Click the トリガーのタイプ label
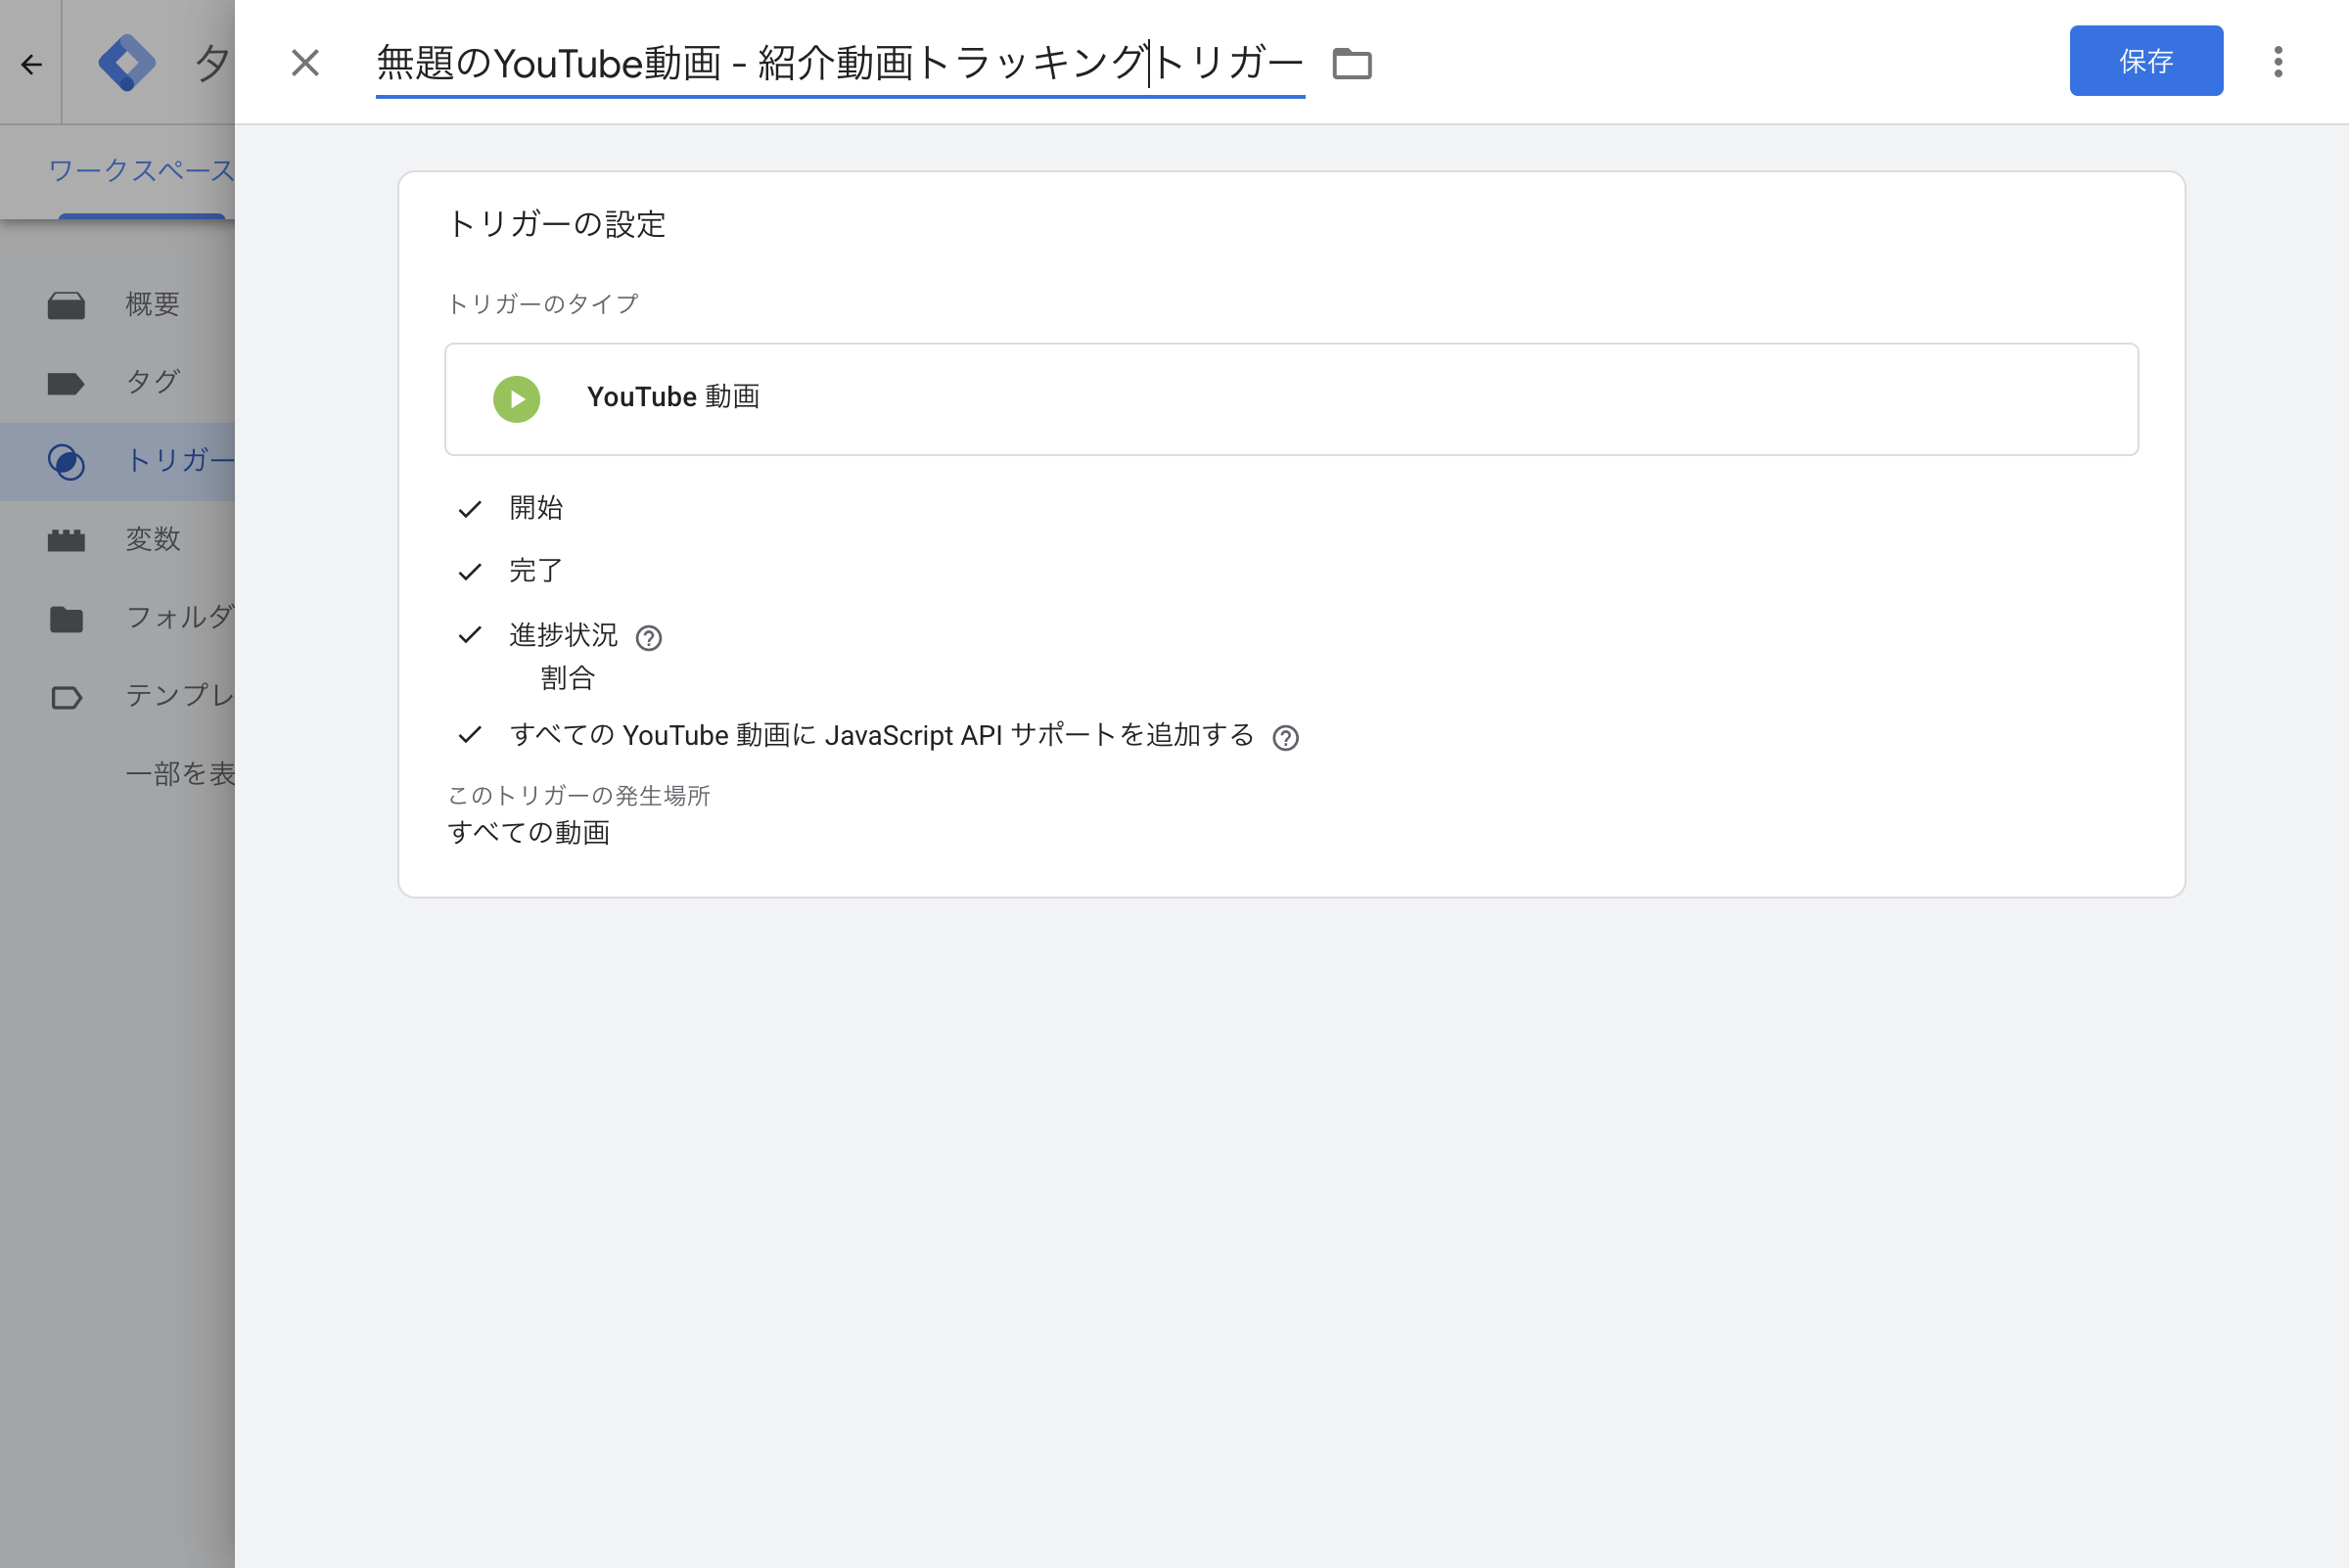The image size is (2349, 1568). [543, 304]
